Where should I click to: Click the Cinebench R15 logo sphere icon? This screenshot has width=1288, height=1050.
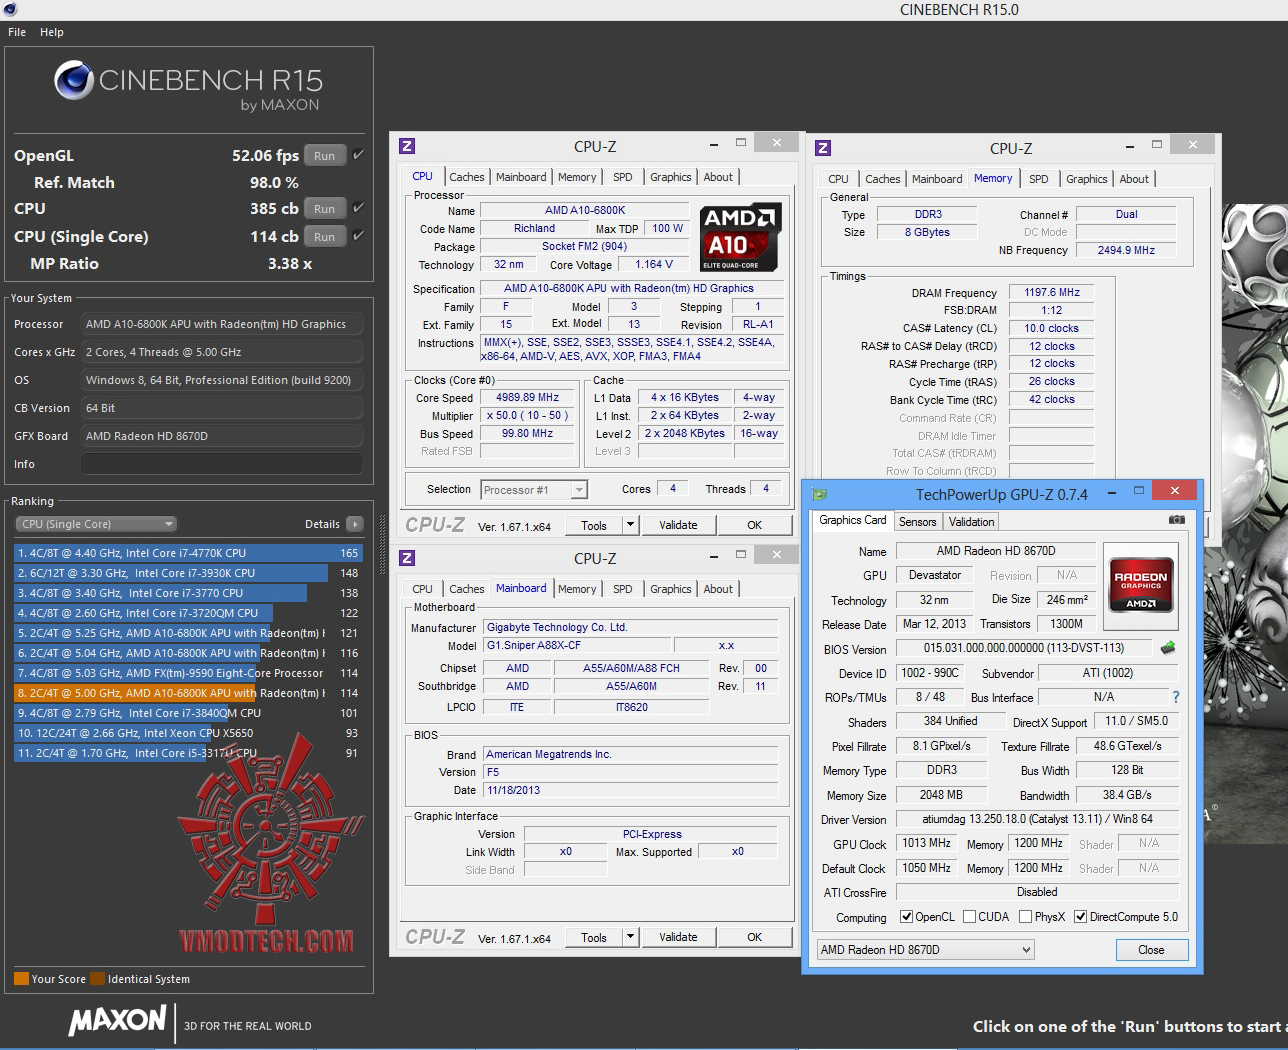[x=75, y=81]
